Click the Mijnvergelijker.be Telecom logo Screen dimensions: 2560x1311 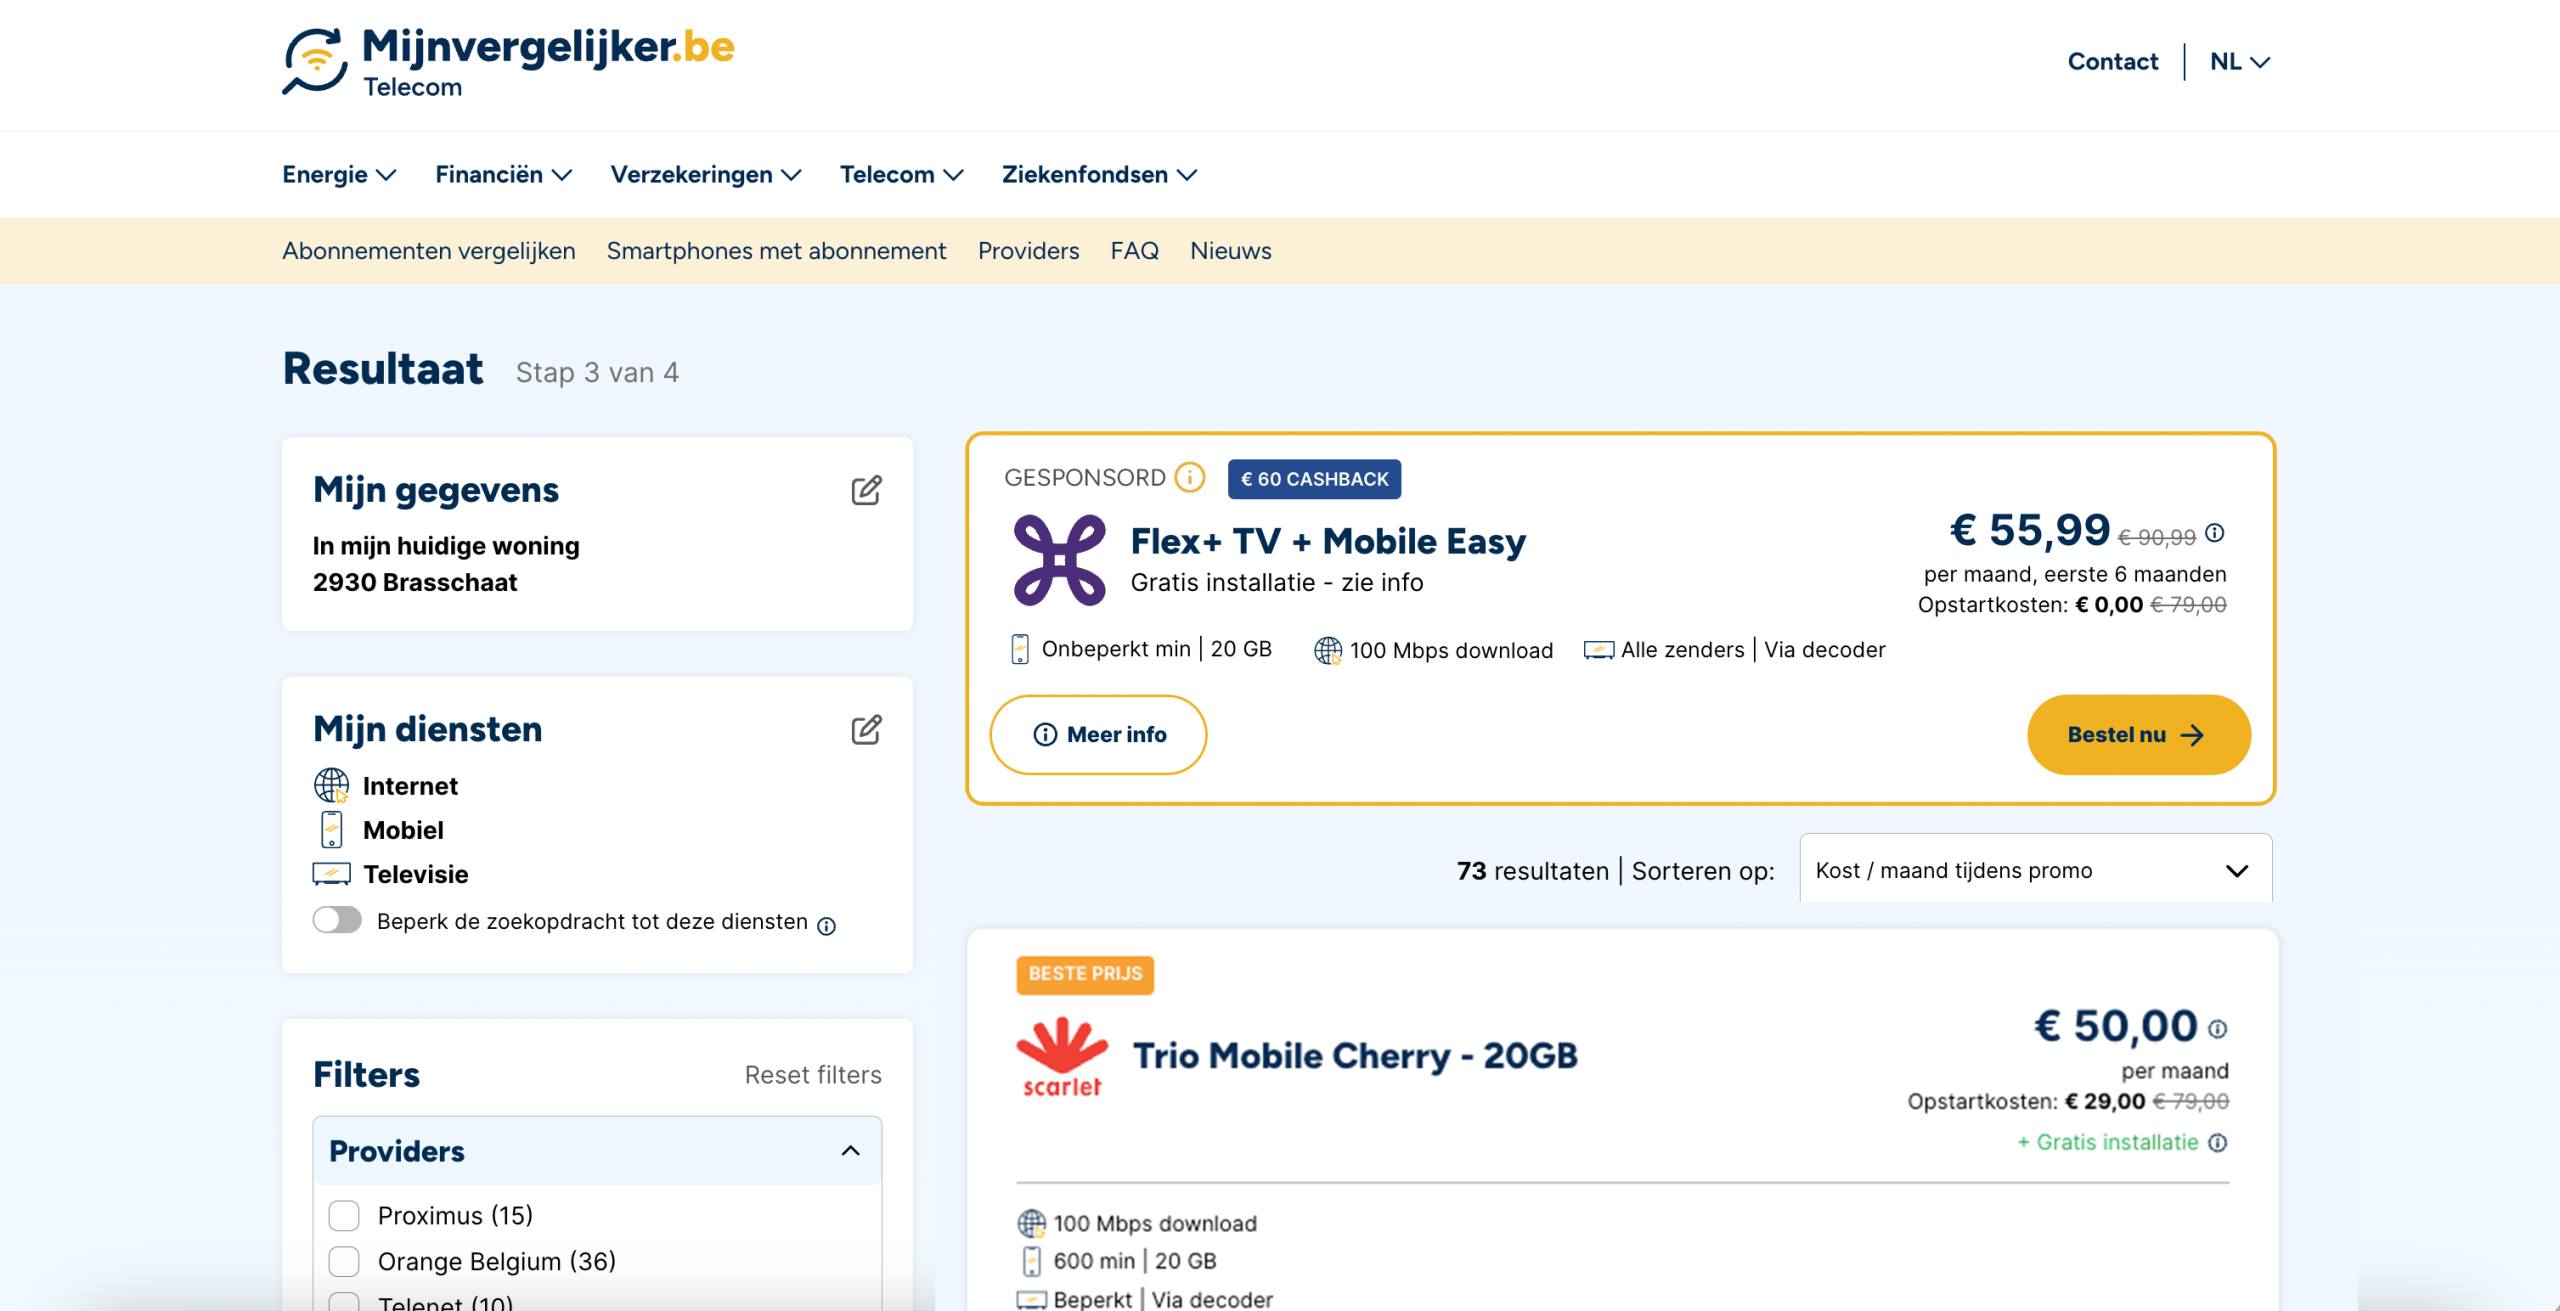(508, 62)
